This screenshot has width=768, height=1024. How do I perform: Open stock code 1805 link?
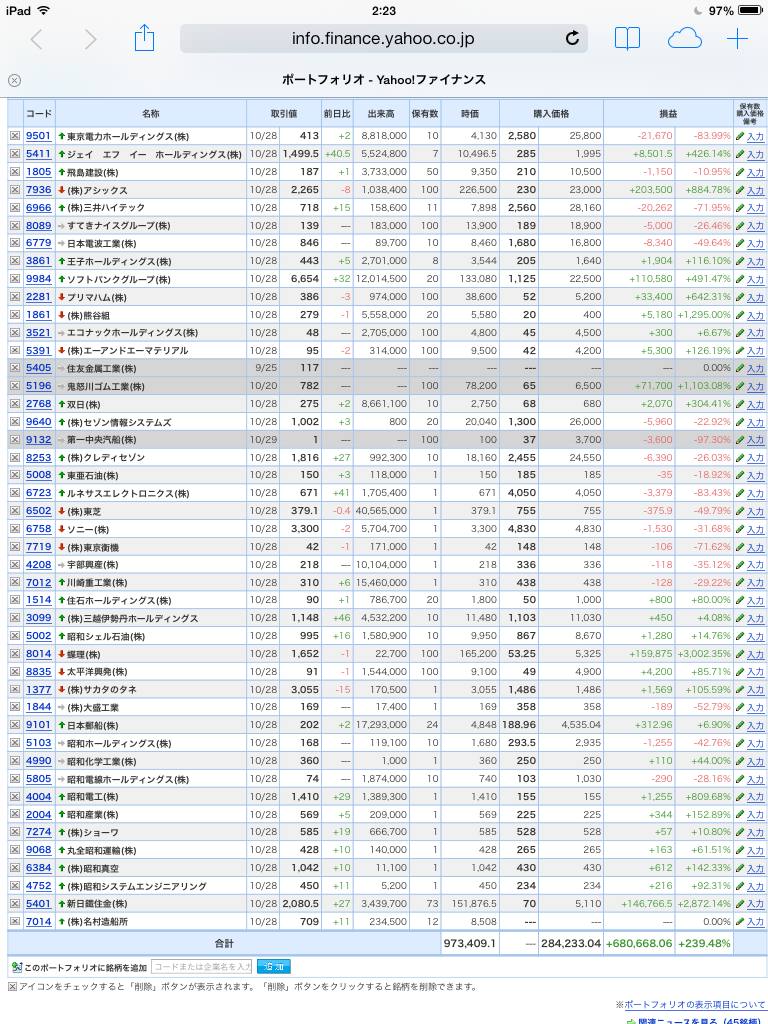39,172
